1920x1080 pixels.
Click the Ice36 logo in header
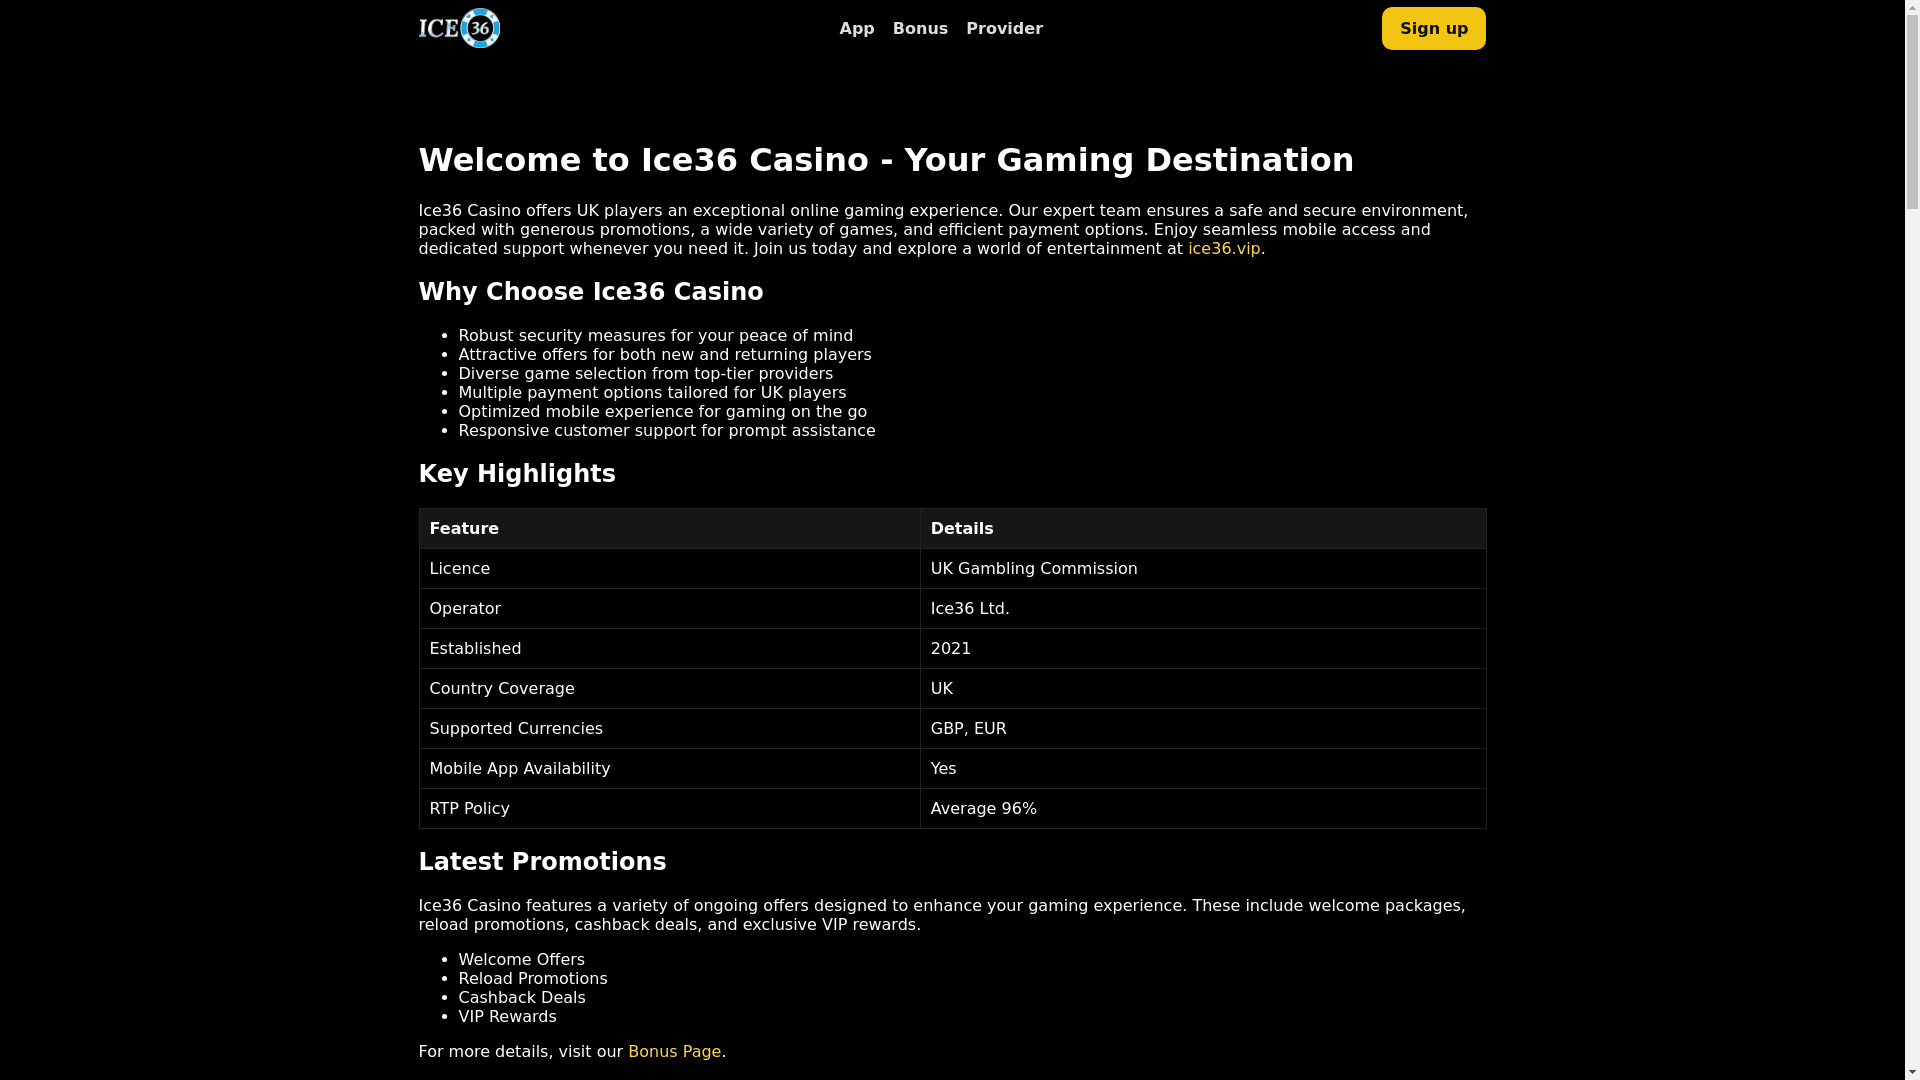(x=459, y=28)
